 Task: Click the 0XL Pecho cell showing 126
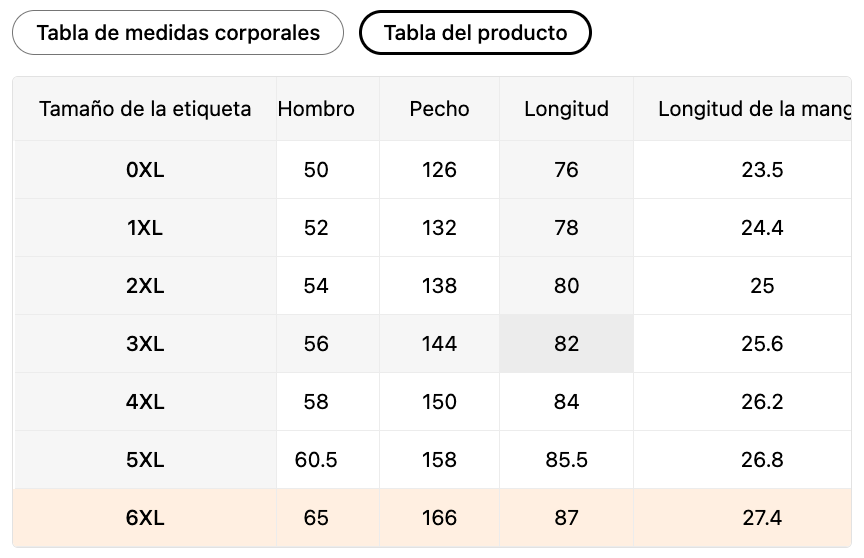(x=439, y=170)
